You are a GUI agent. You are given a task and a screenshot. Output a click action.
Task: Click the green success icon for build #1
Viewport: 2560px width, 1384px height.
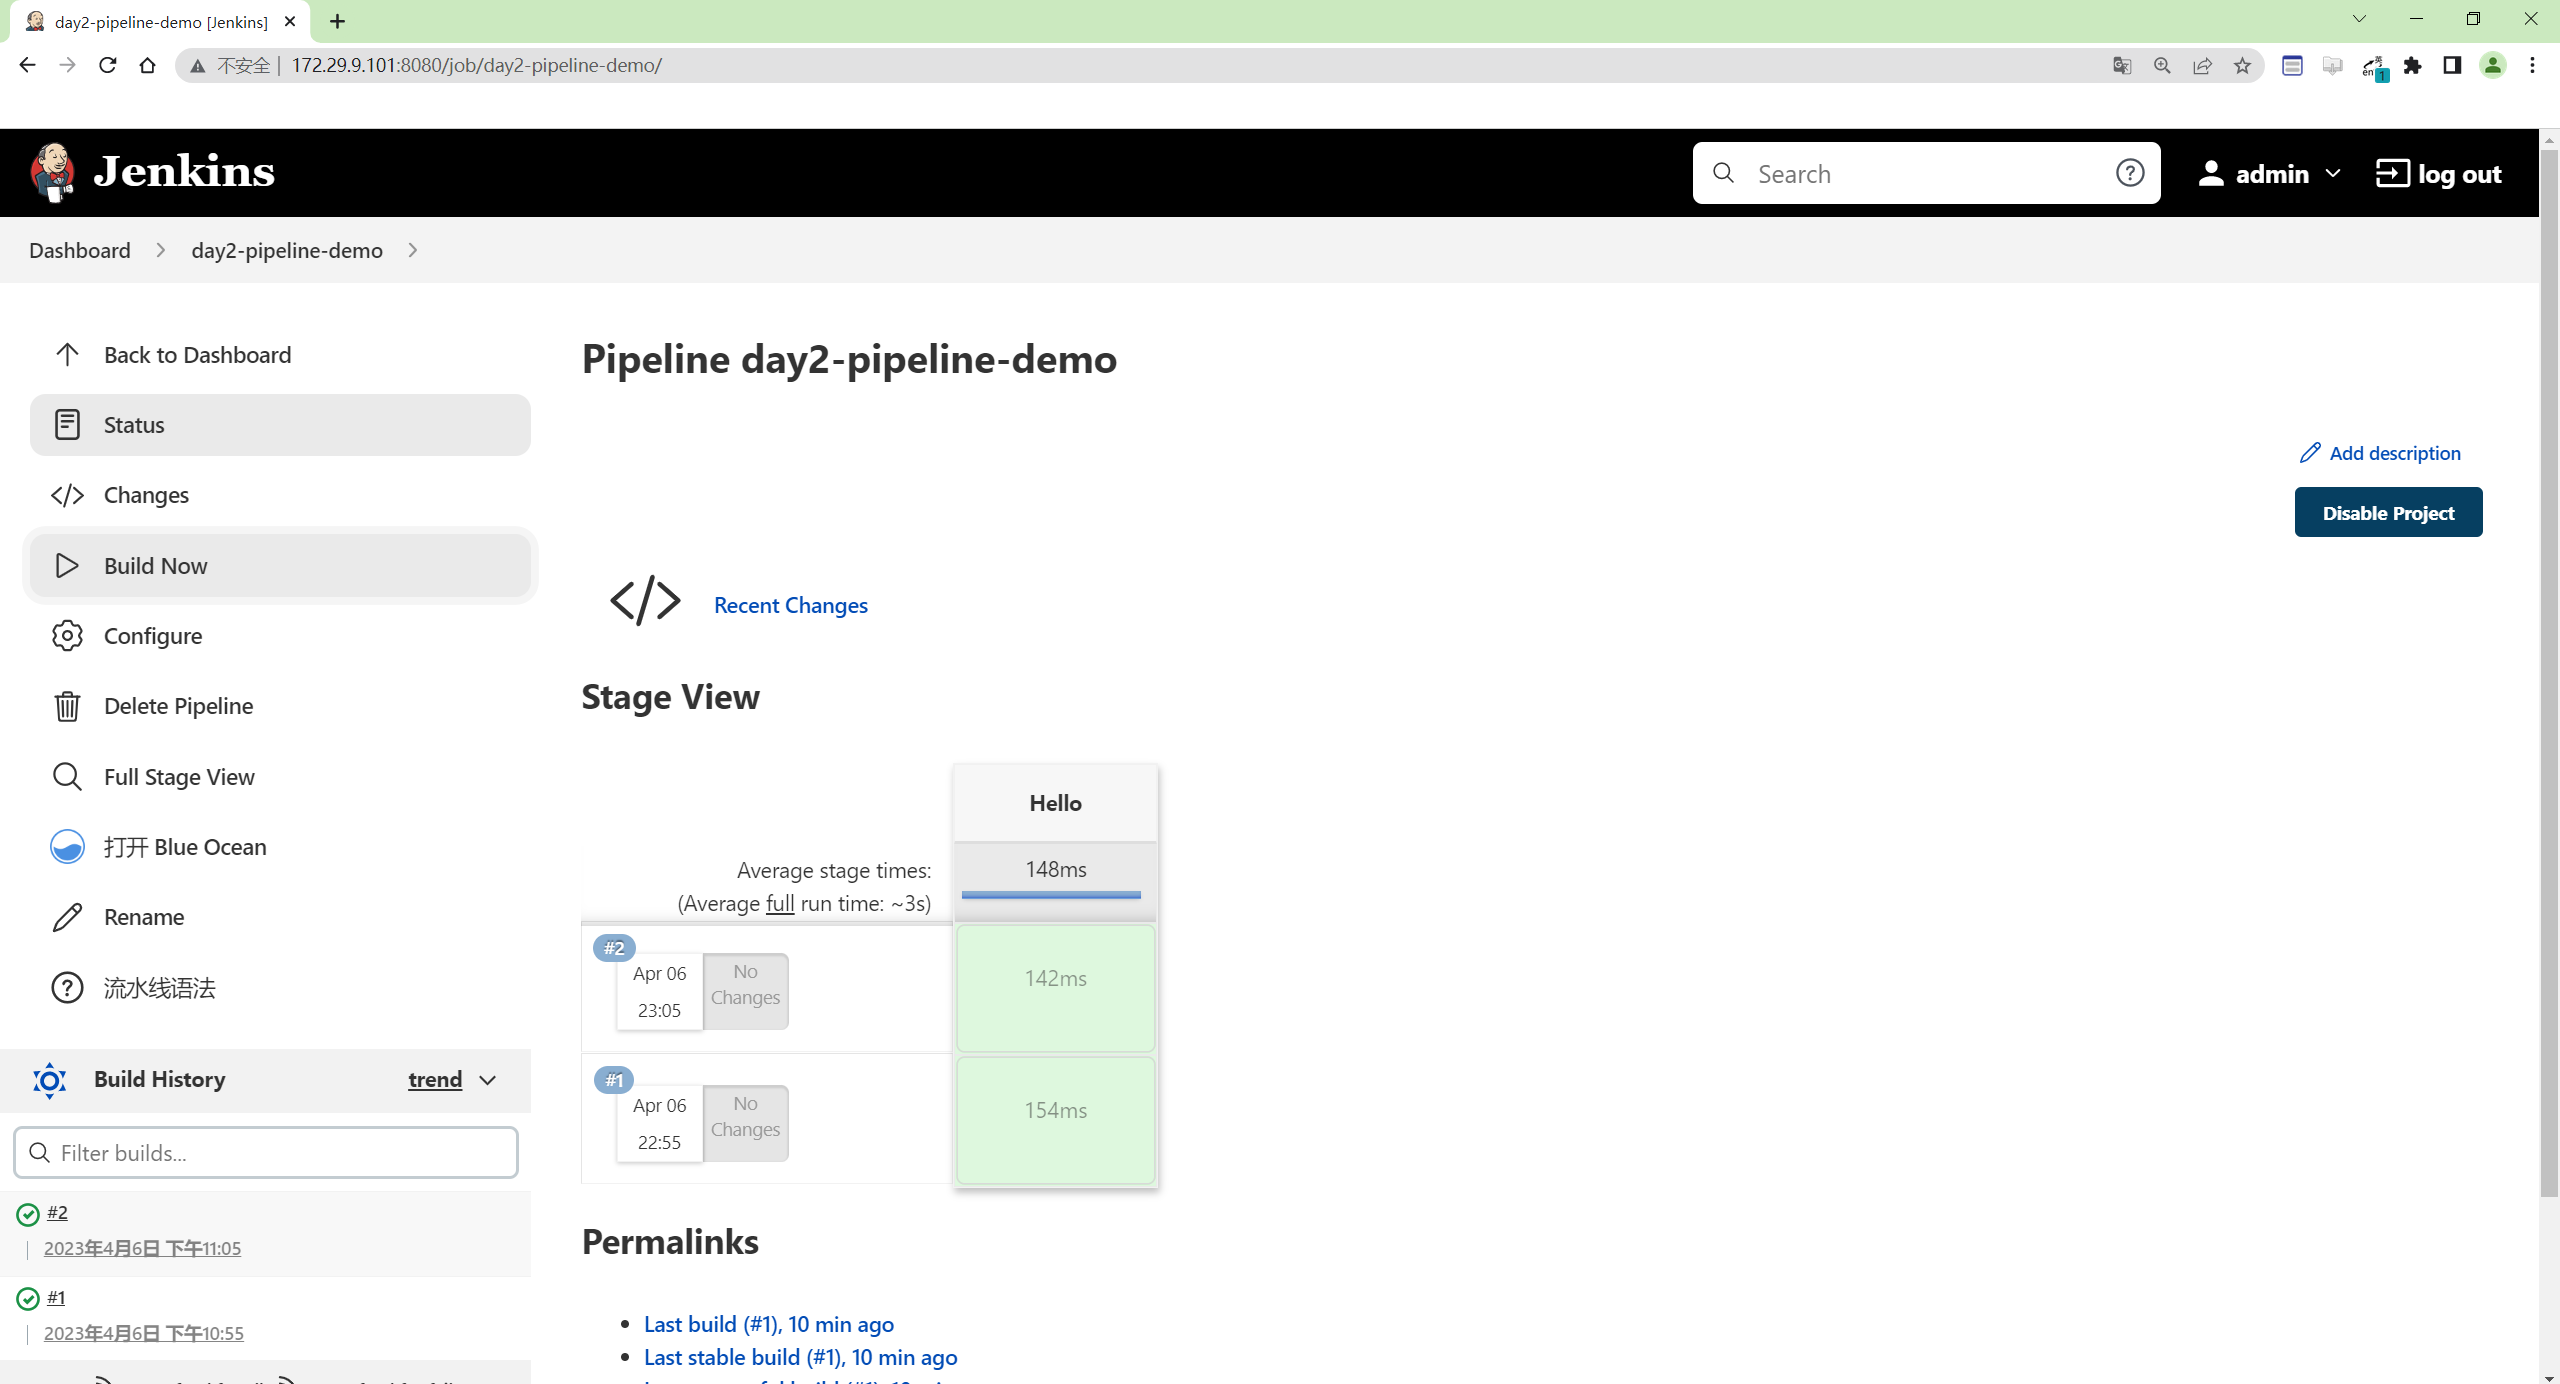coord(28,1299)
